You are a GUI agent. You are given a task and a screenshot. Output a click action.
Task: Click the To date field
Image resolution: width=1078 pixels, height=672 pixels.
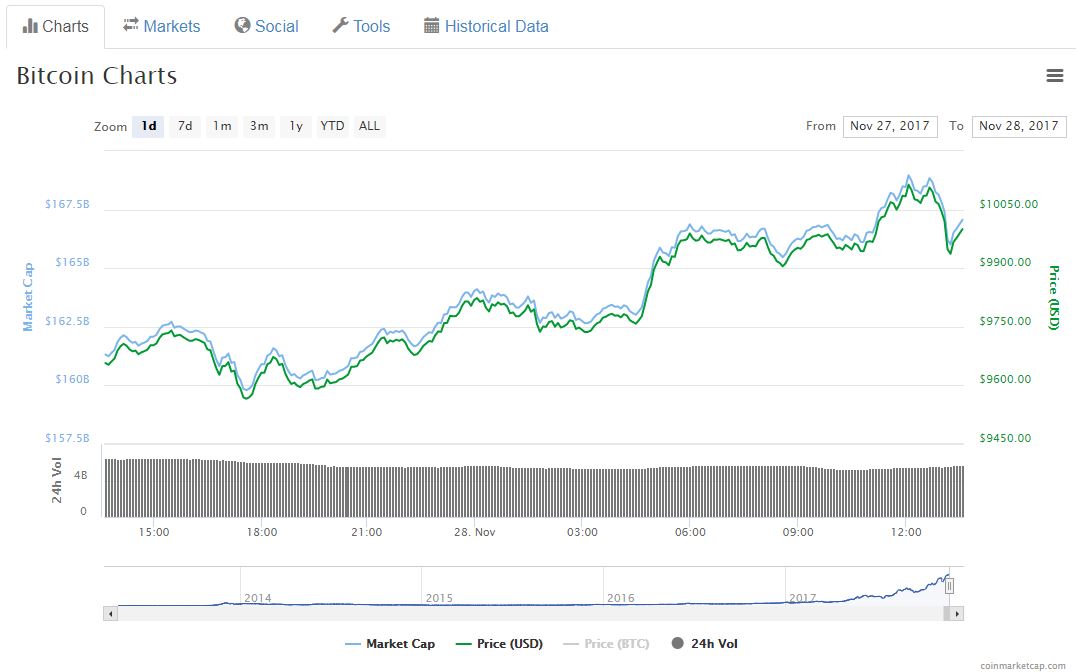click(x=1018, y=126)
